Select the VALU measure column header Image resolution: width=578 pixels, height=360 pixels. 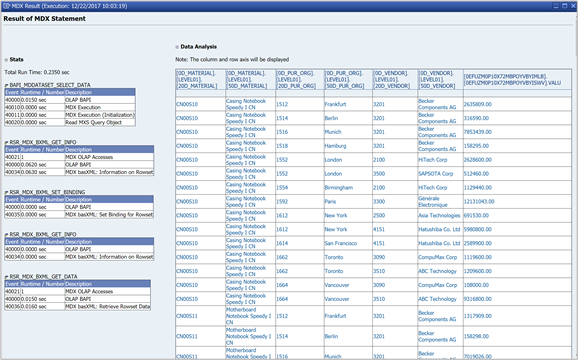[517, 80]
